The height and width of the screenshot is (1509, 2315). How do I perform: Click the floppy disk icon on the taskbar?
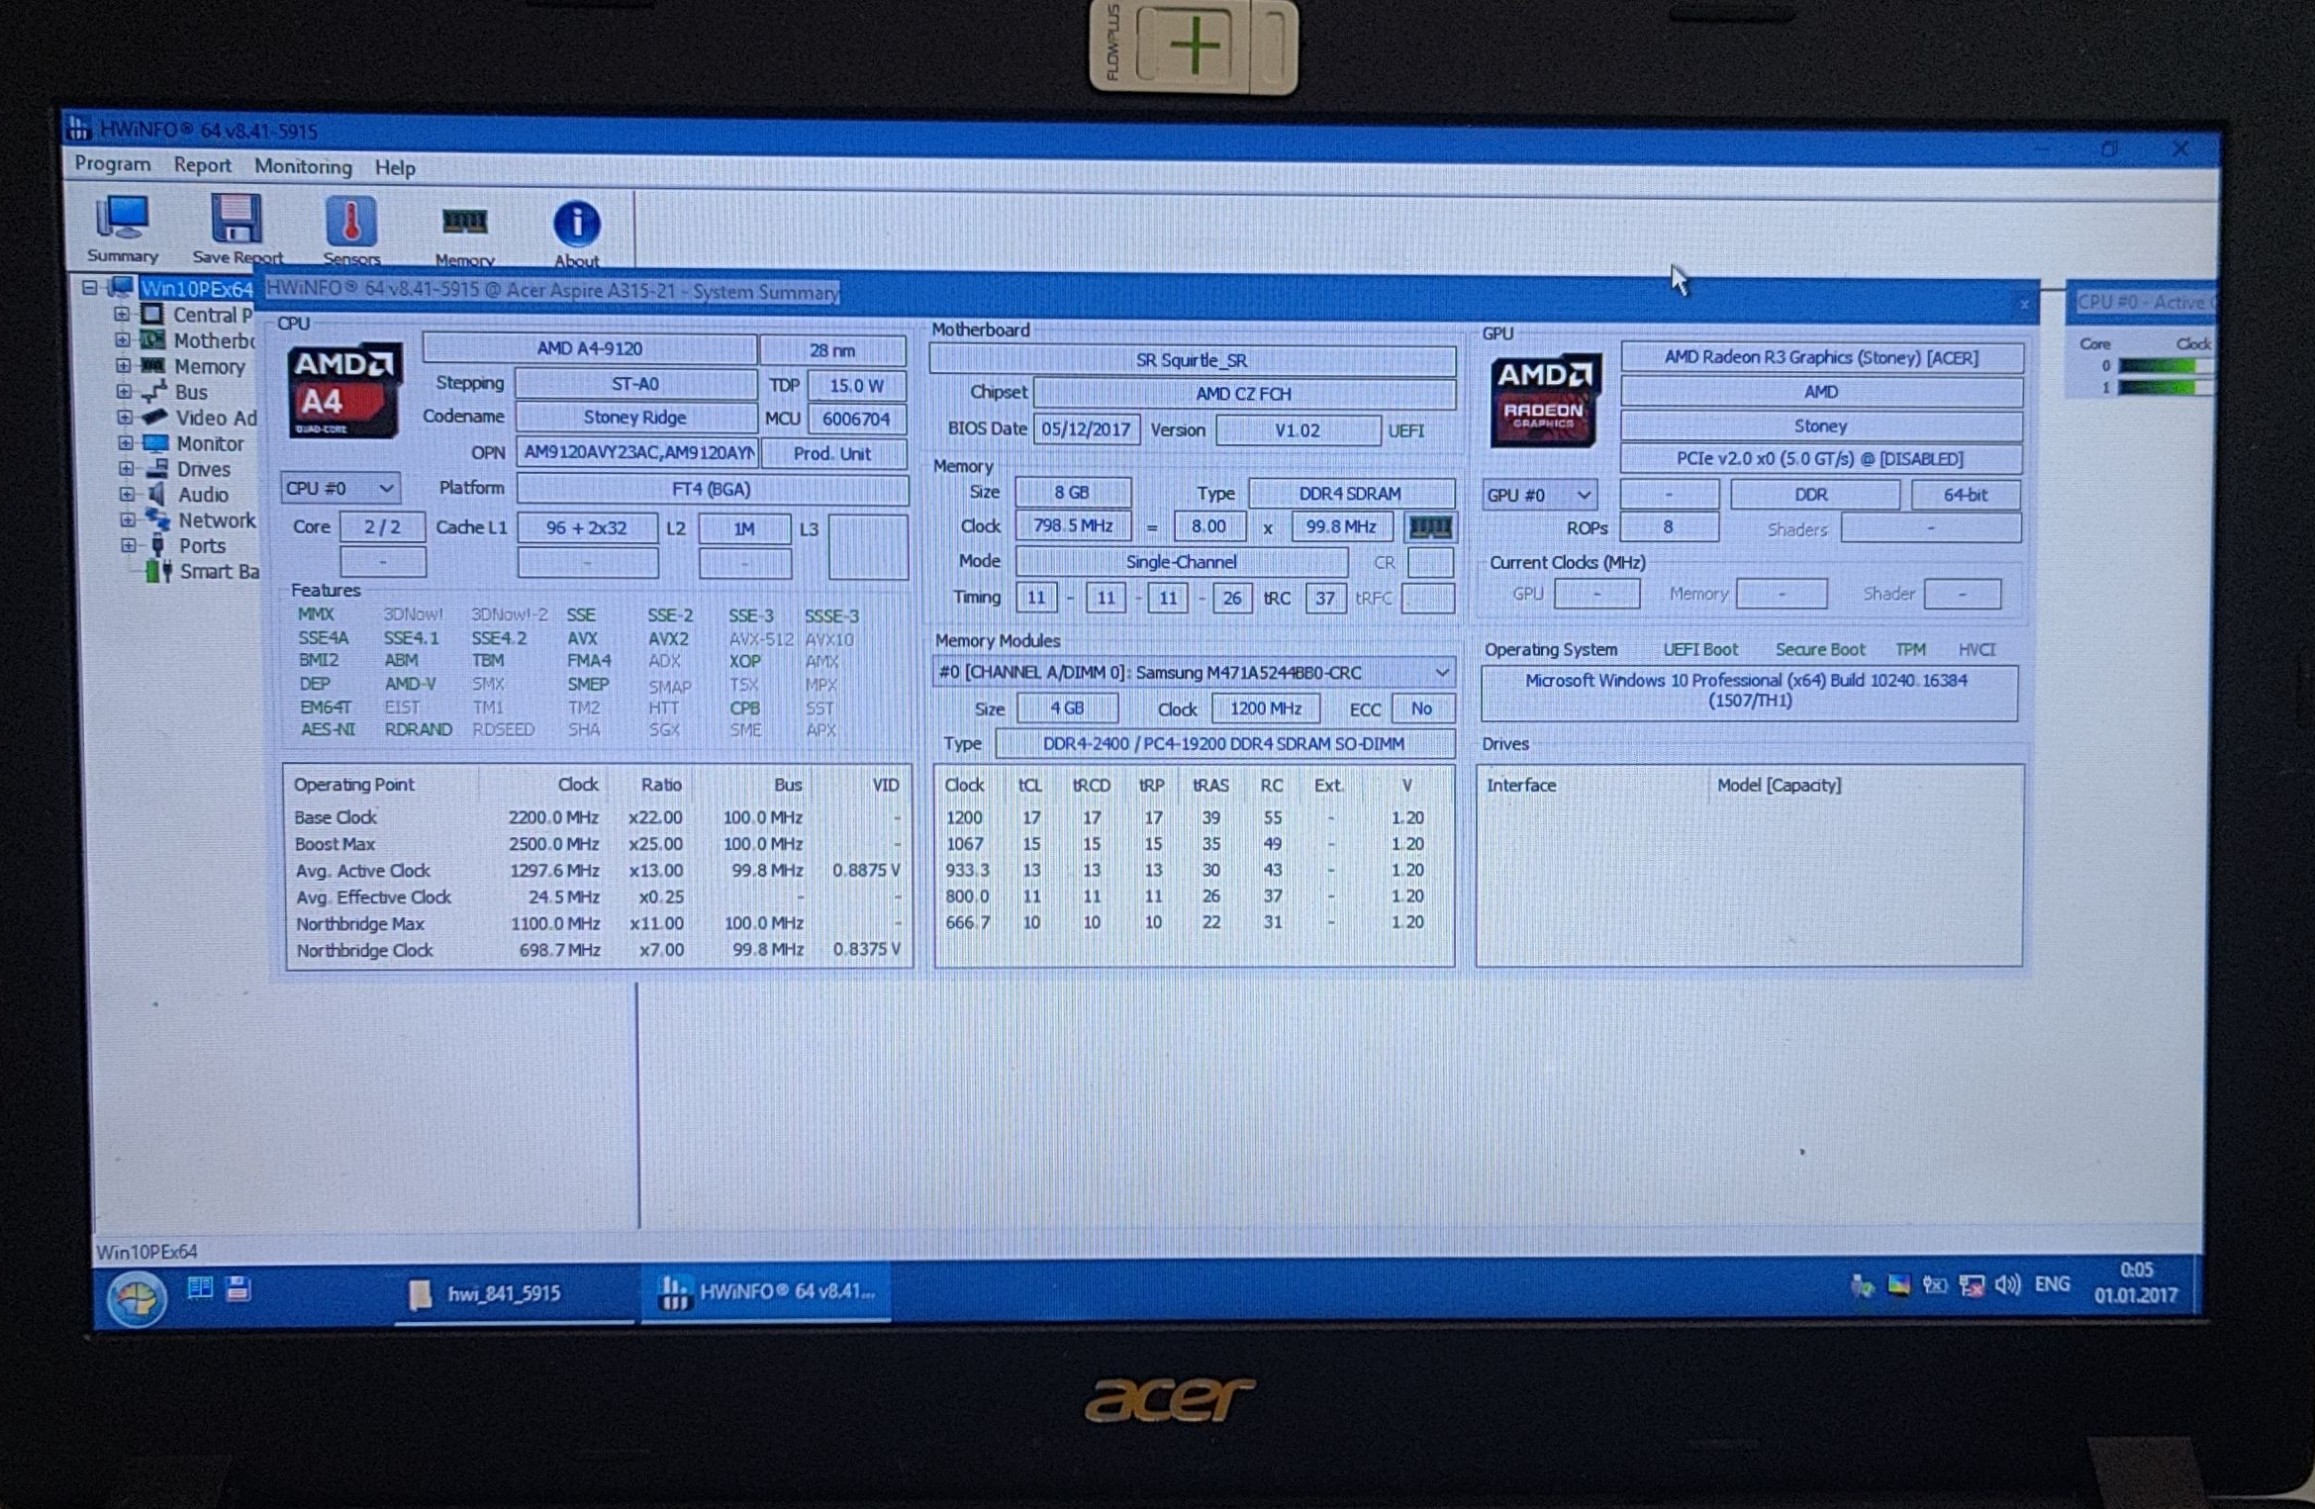pos(238,1289)
